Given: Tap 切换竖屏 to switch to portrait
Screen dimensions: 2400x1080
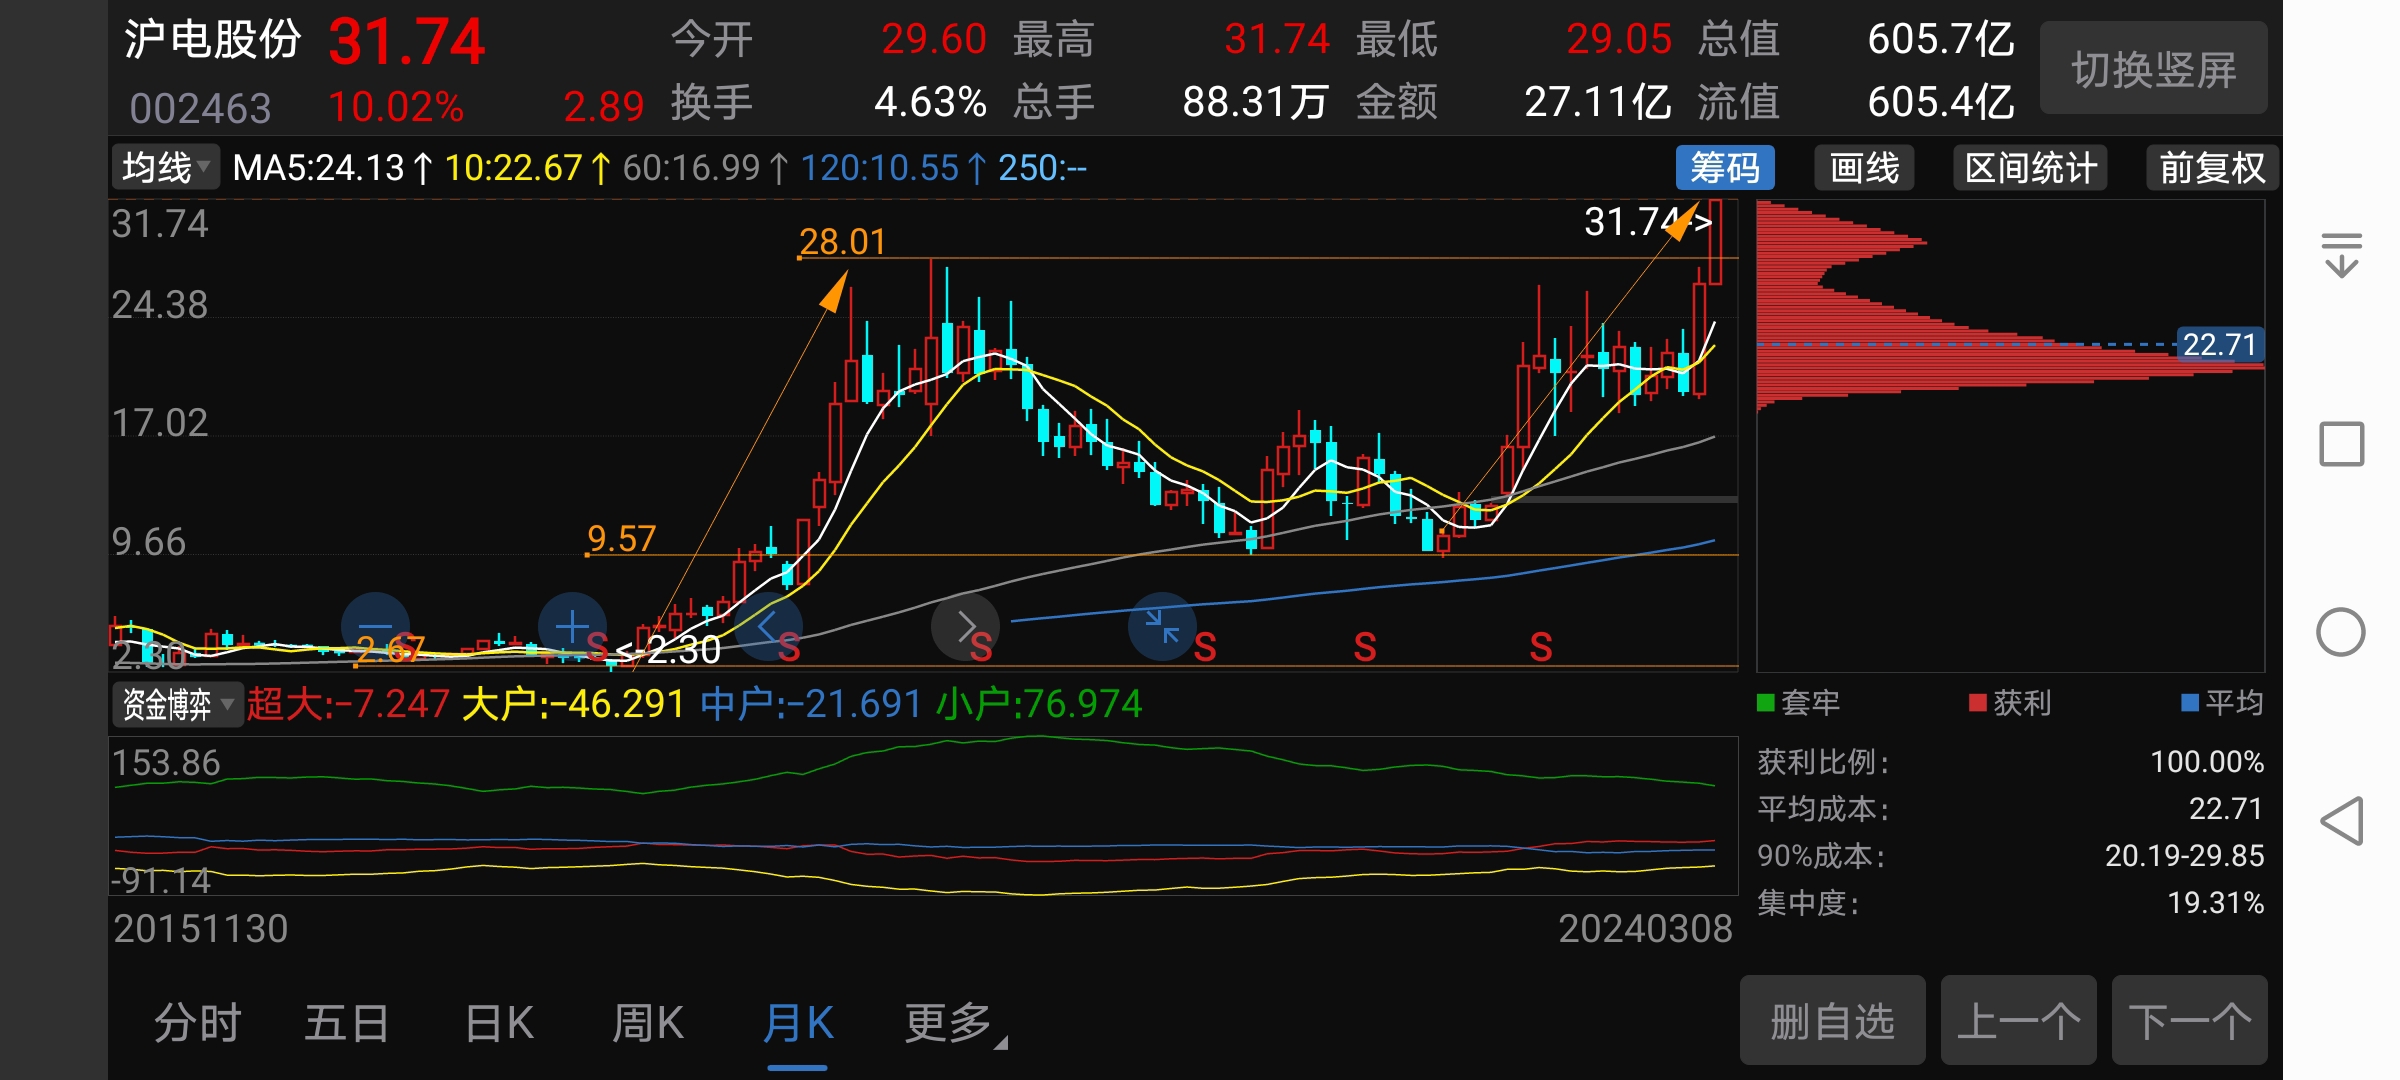Looking at the screenshot, I should point(2153,68).
